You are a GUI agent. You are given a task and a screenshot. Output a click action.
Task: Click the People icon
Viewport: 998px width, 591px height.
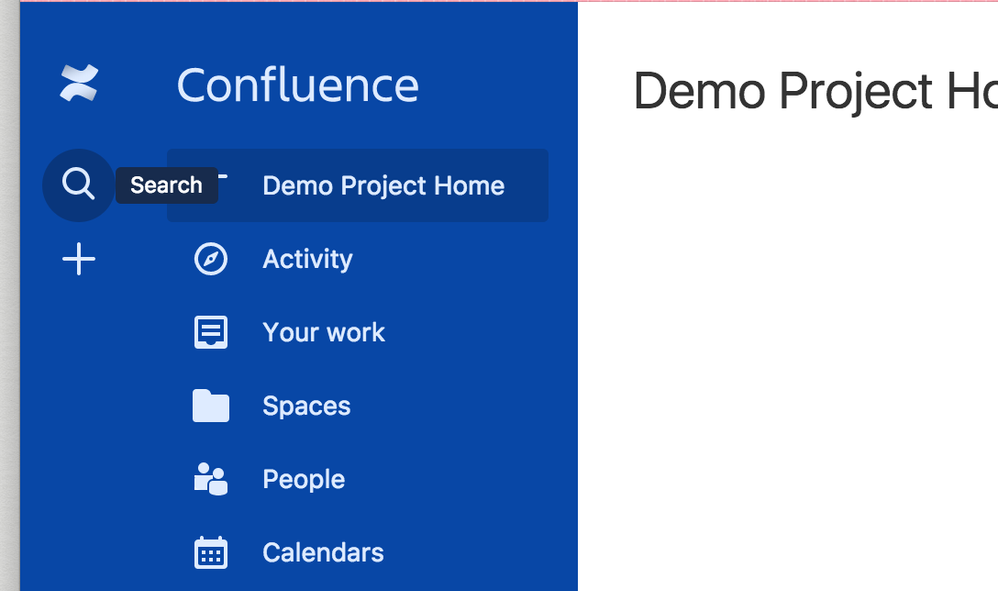point(211,479)
